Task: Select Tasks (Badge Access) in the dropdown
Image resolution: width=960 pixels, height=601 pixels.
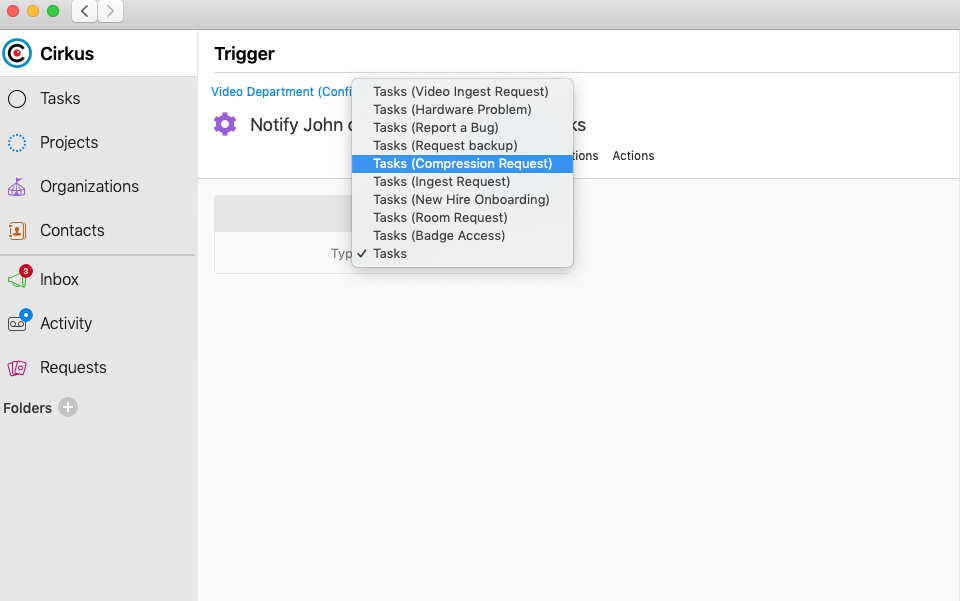Action: (438, 235)
